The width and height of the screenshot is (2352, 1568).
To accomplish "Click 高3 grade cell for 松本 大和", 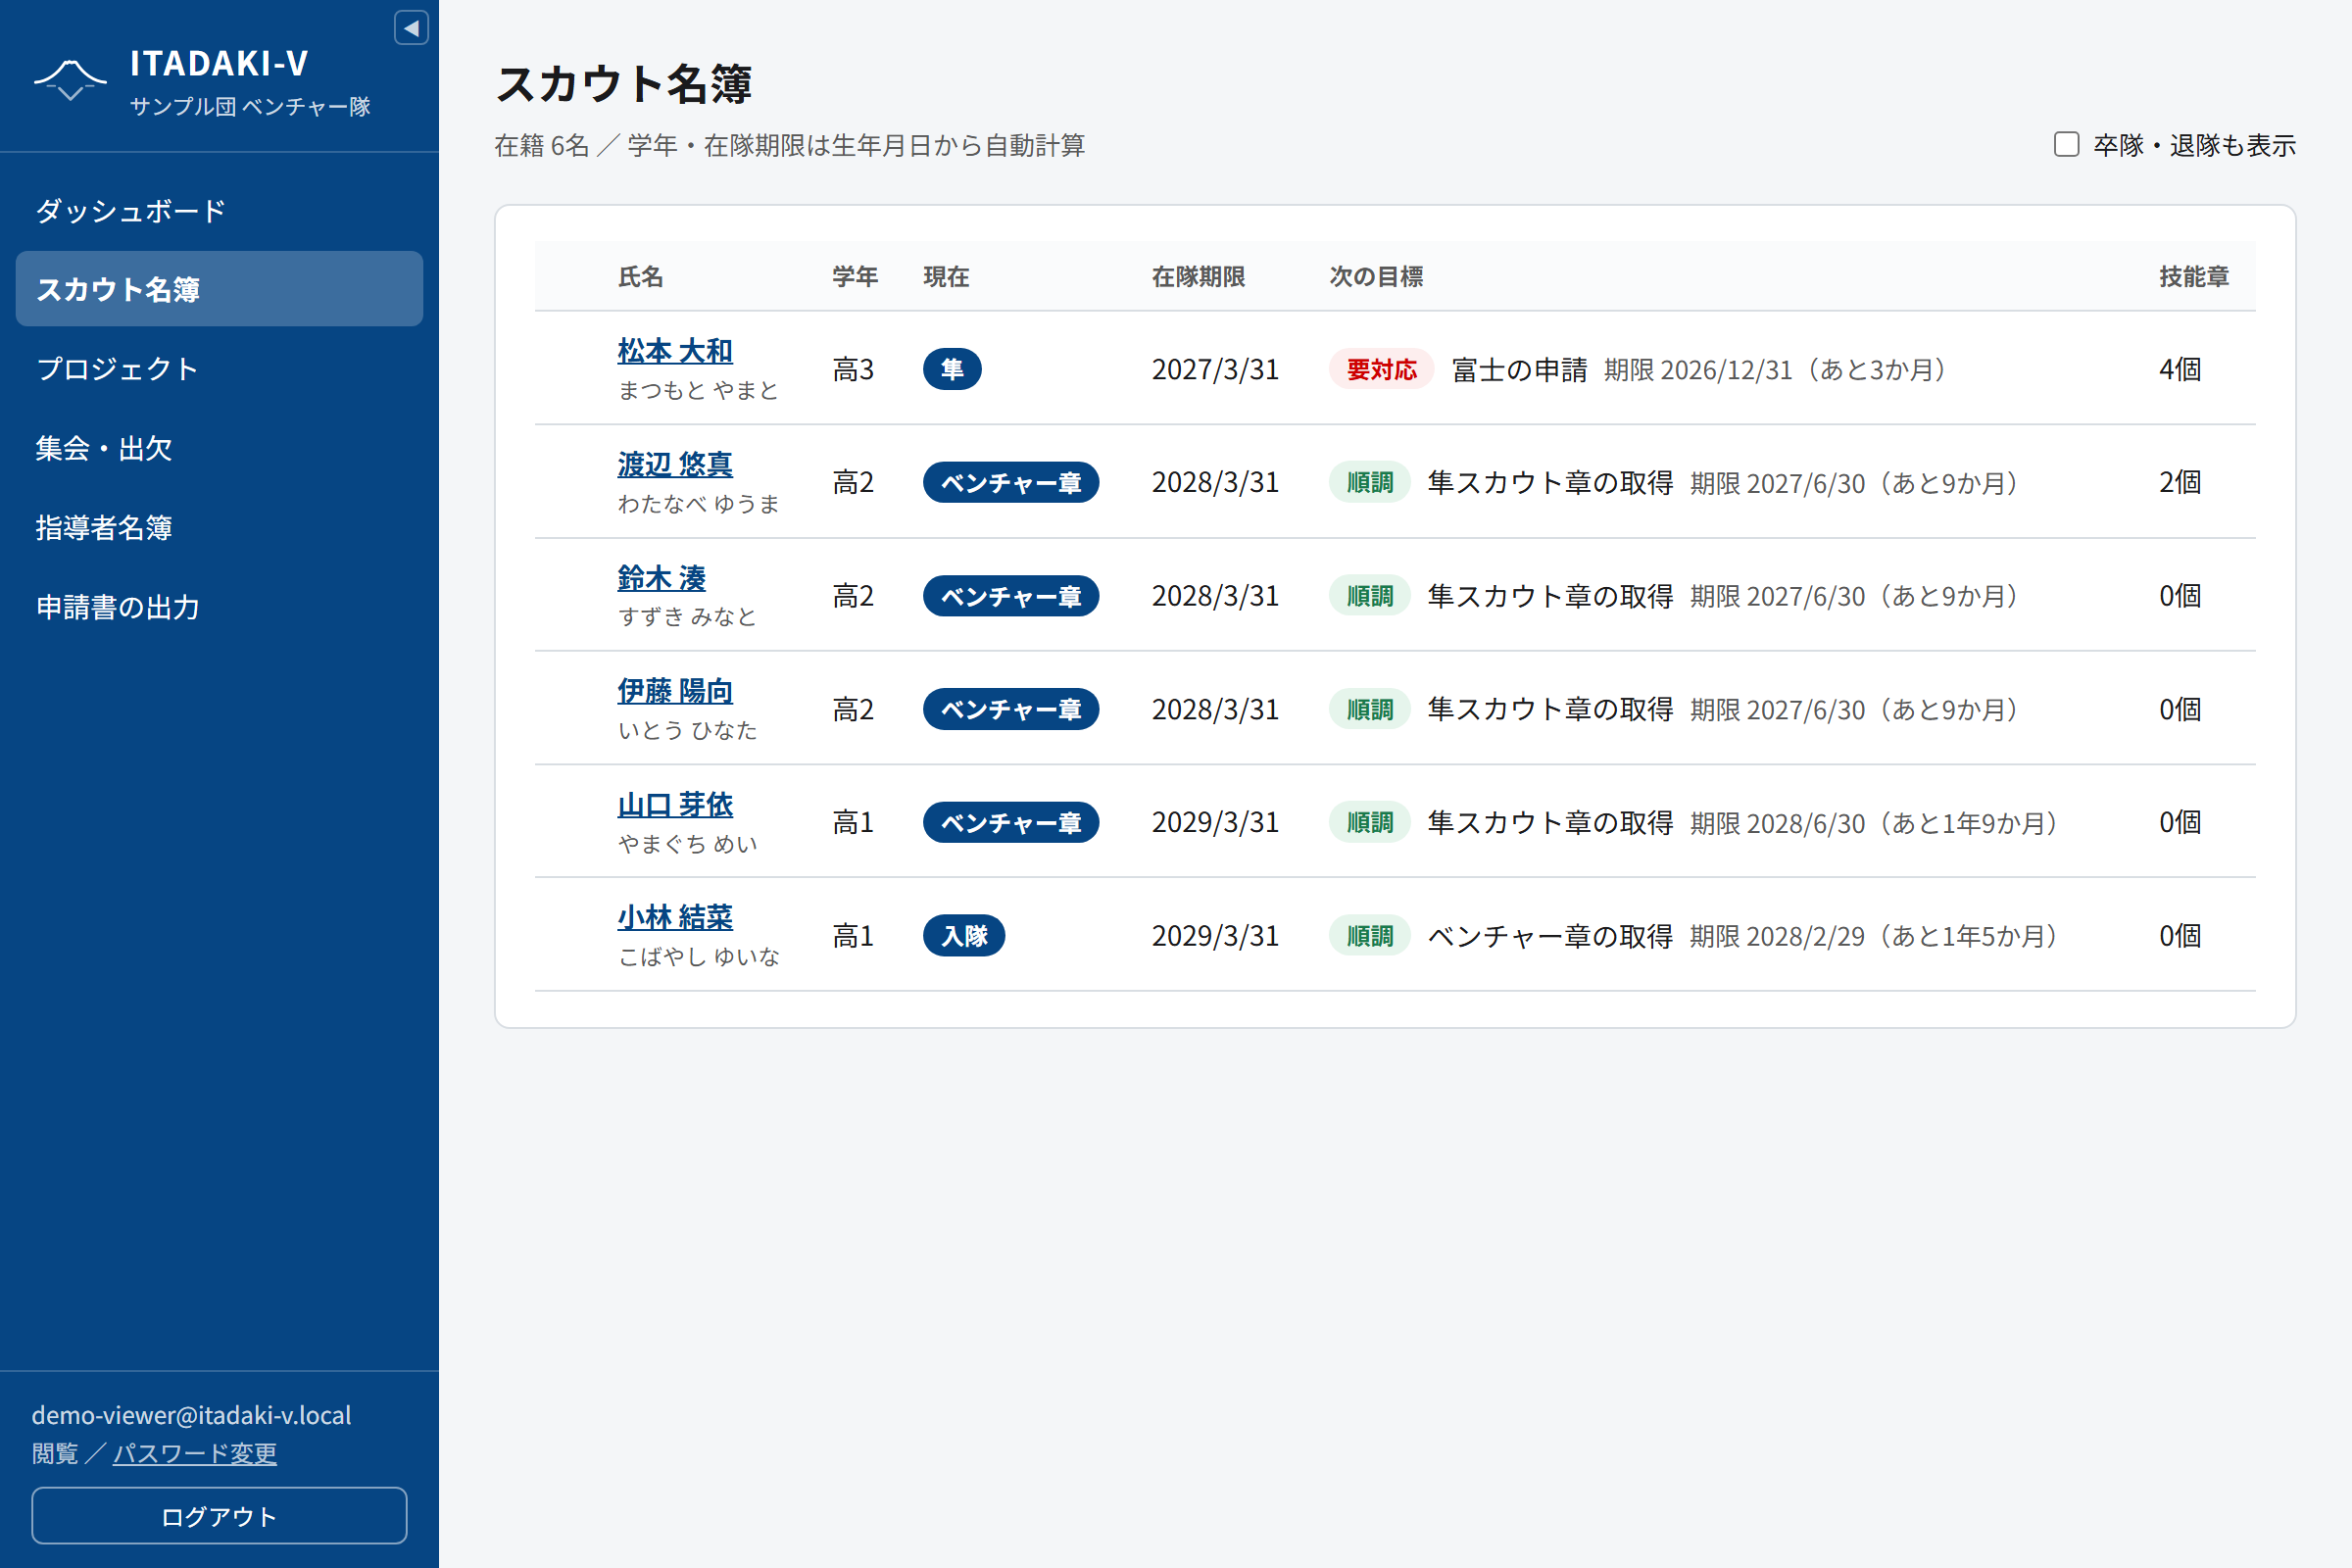I will (x=853, y=370).
